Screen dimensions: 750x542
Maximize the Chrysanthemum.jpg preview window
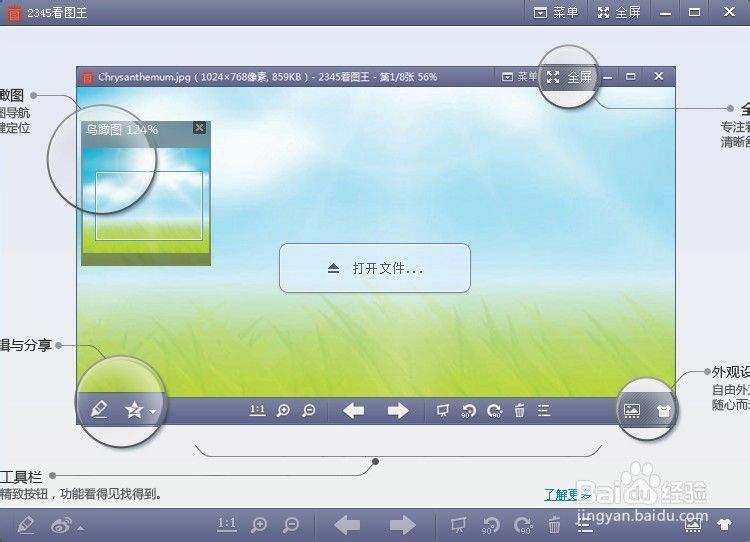(x=631, y=77)
